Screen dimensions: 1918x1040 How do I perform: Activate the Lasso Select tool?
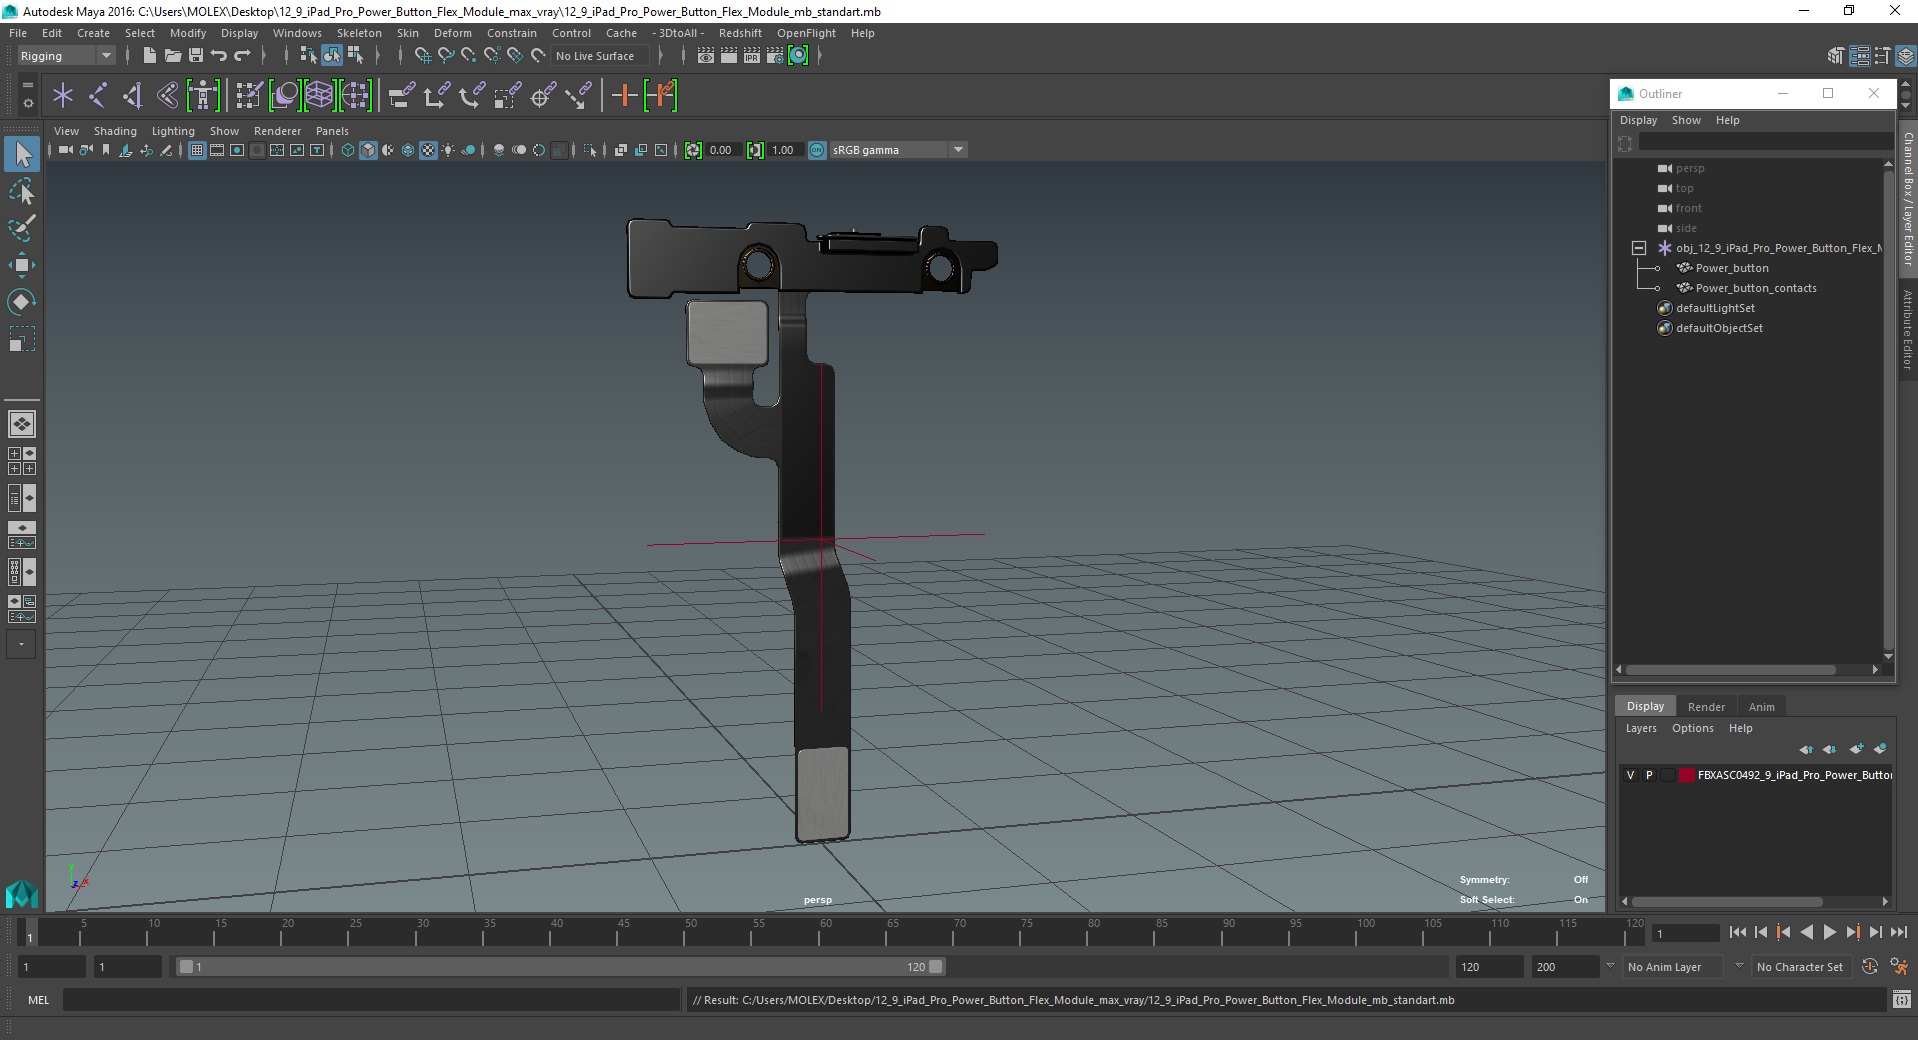click(x=22, y=191)
